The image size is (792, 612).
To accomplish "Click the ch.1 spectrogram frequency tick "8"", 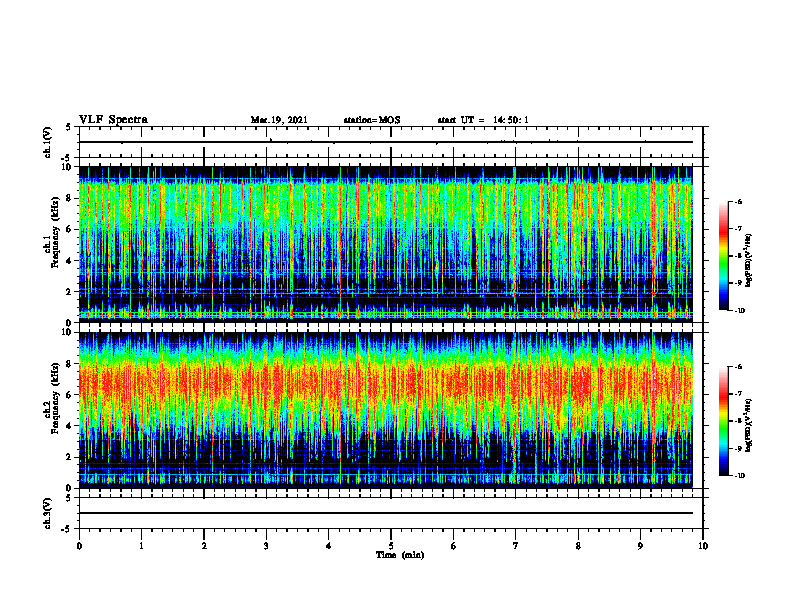I will (70, 198).
